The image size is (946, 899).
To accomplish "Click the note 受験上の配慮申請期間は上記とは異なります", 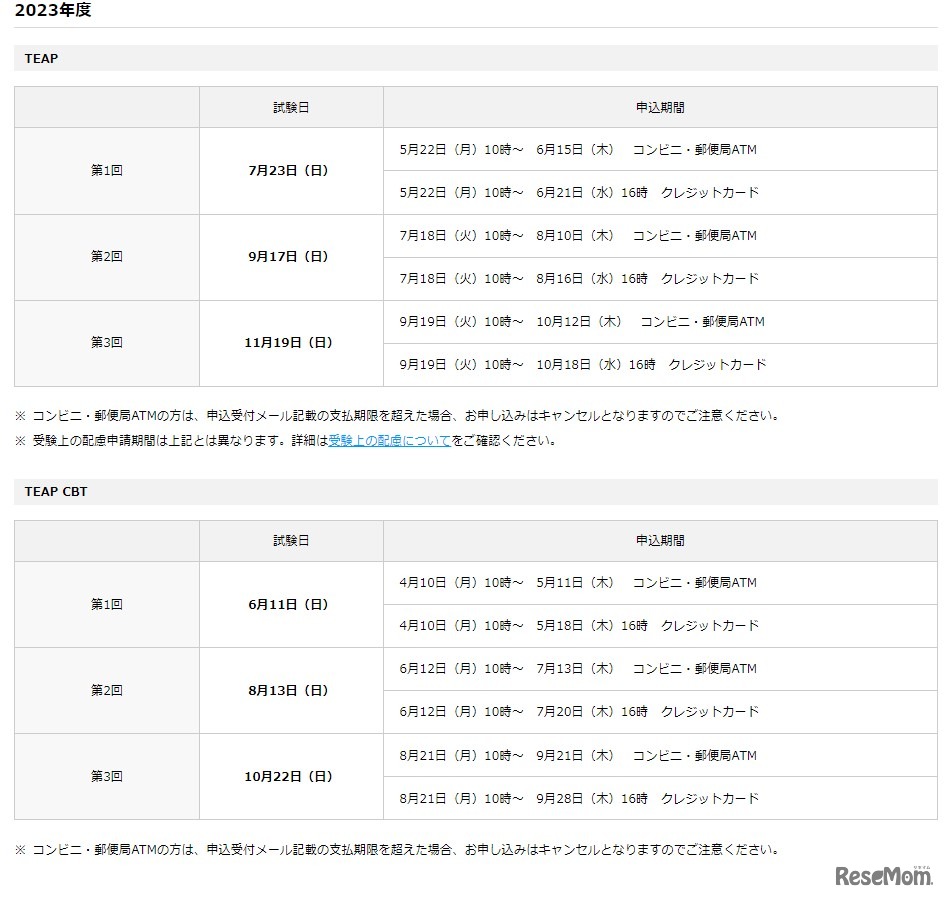I will [286, 440].
